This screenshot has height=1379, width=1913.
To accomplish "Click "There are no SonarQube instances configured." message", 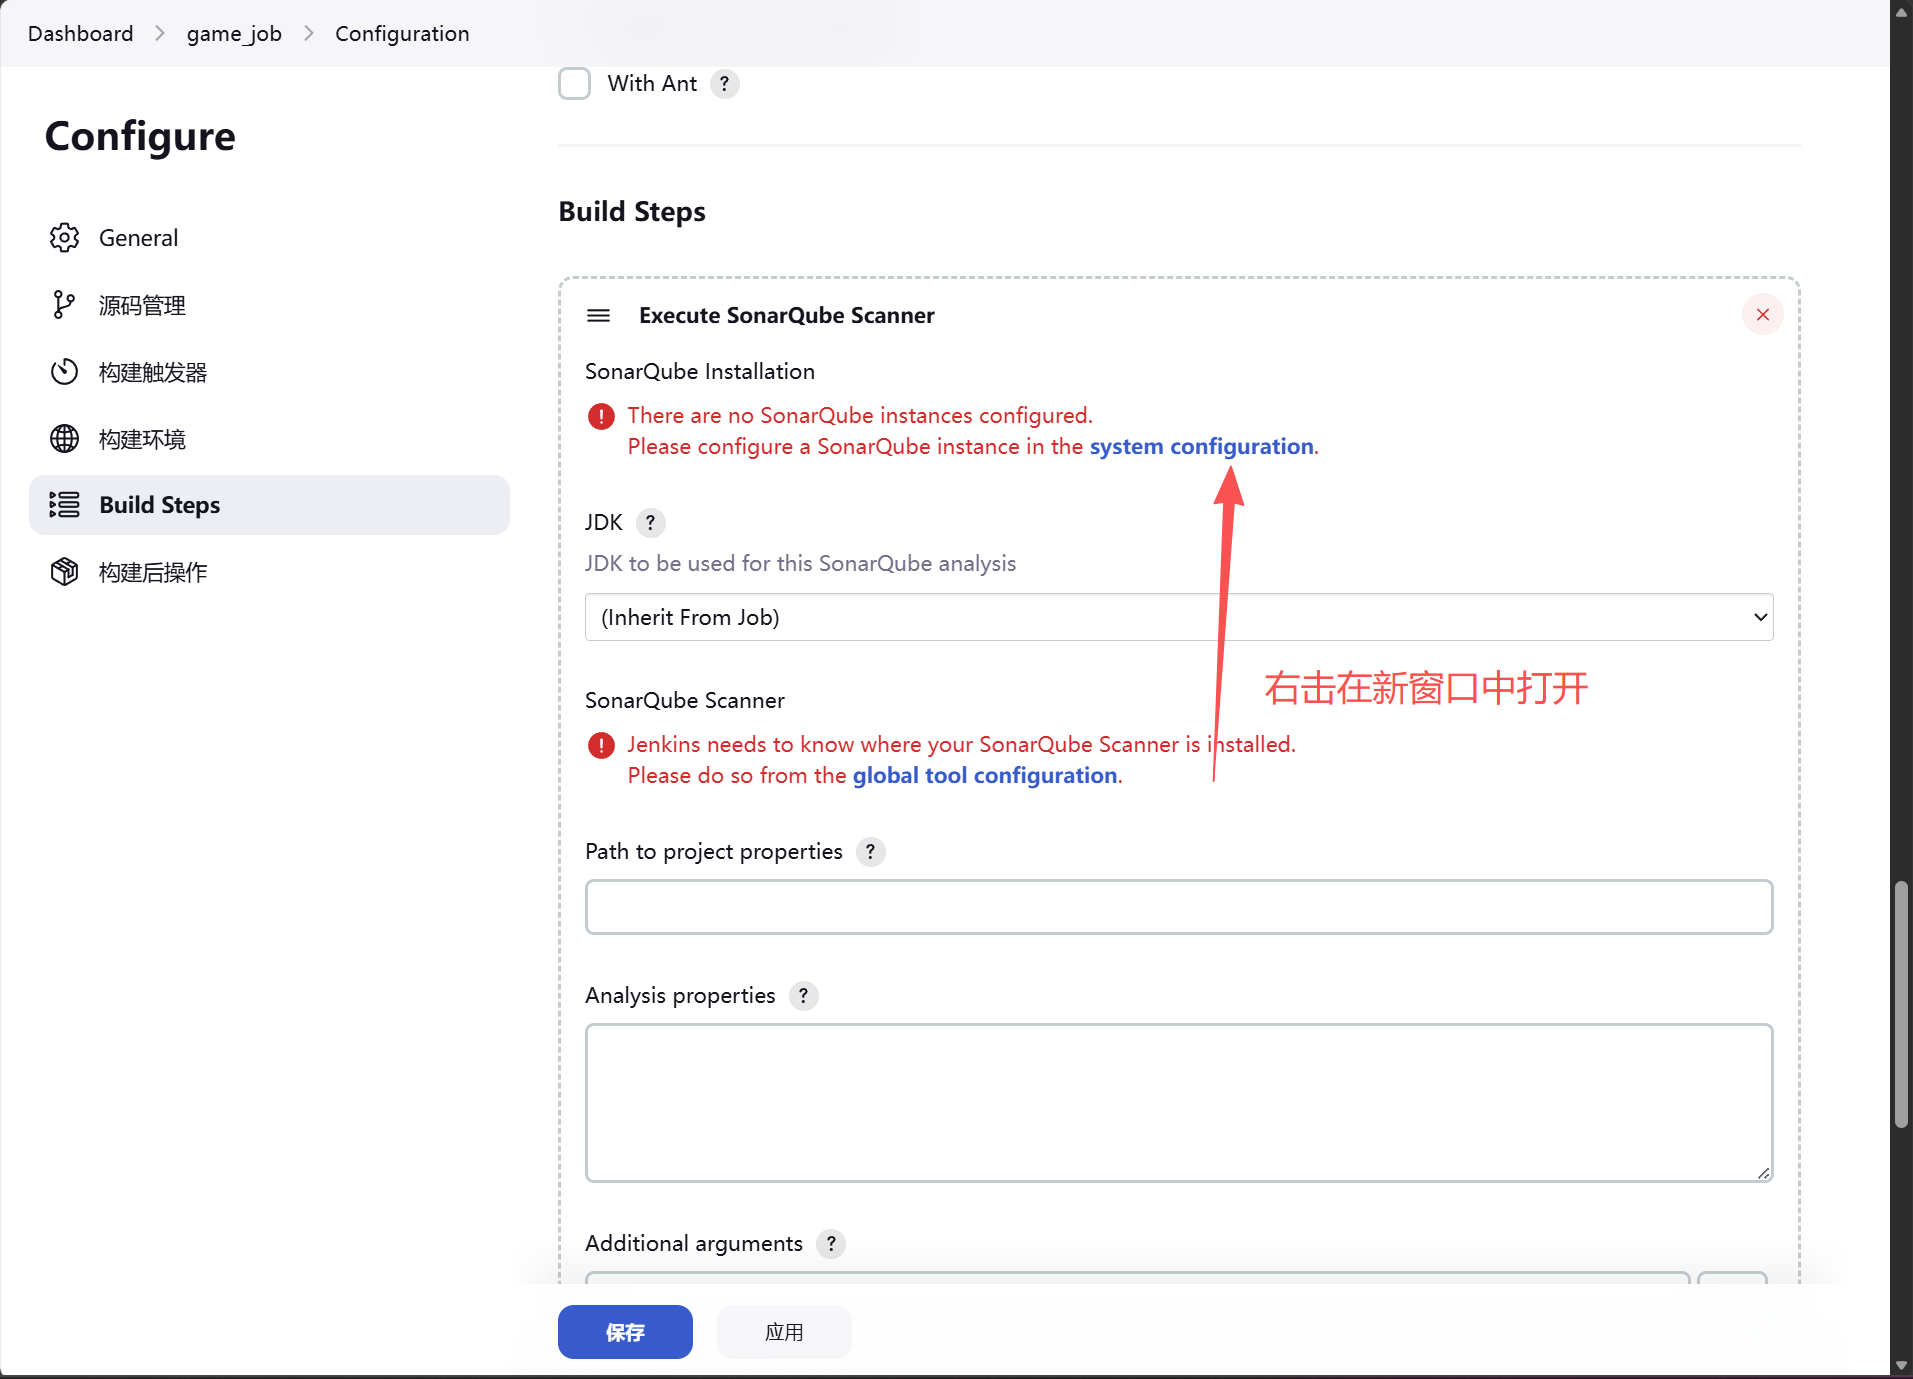I will [x=860, y=416].
